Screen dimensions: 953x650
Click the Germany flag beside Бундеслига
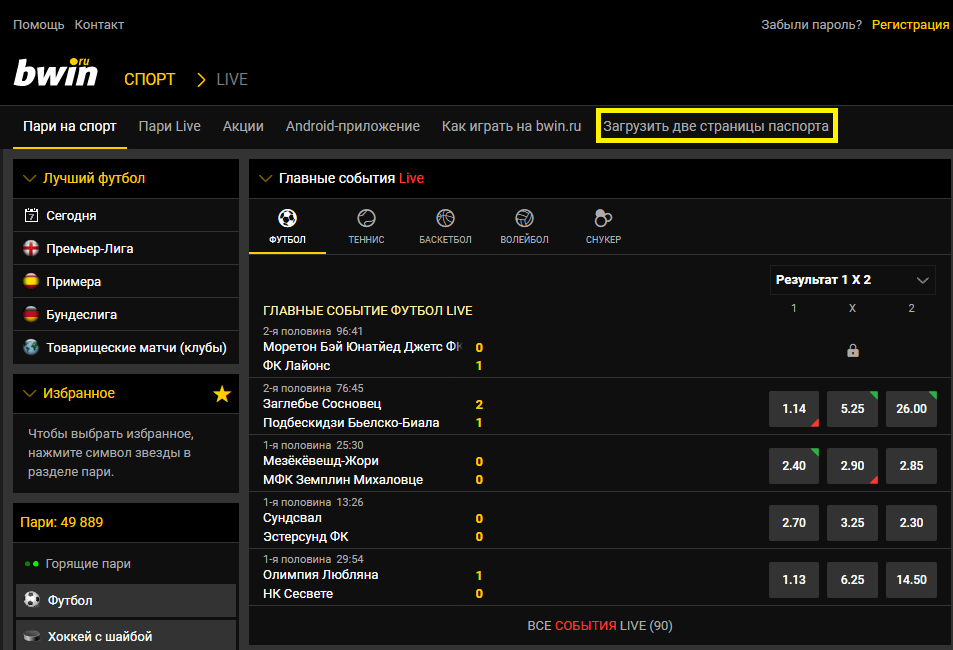(31, 314)
